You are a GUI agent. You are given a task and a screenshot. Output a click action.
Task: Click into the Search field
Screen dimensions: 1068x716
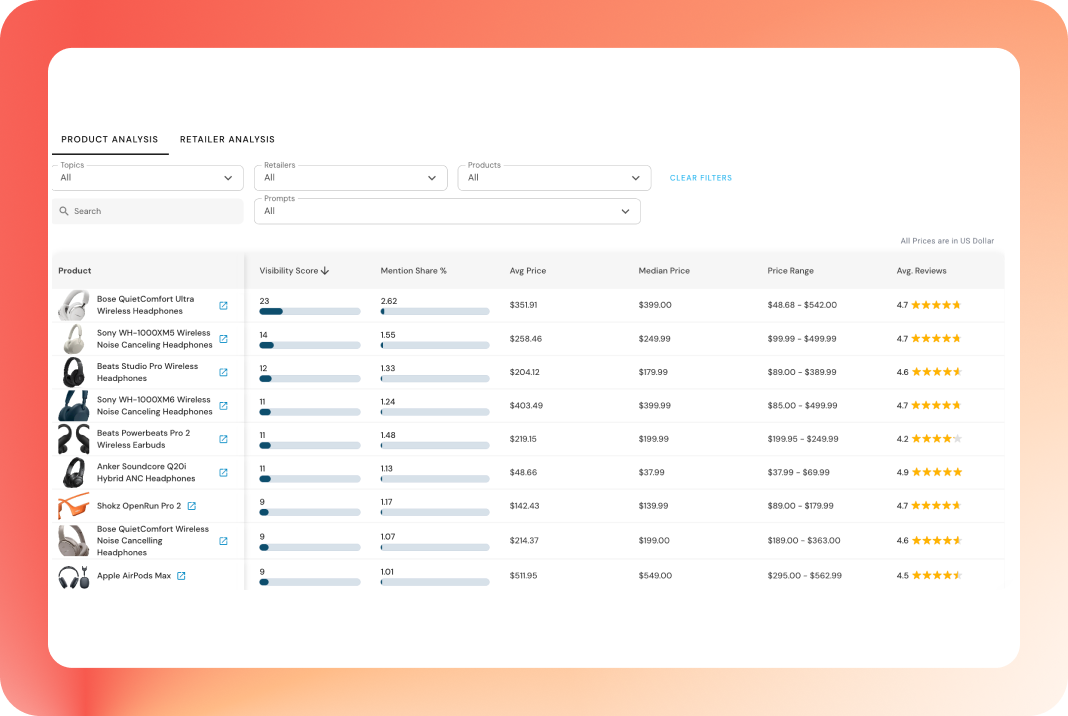(x=148, y=211)
